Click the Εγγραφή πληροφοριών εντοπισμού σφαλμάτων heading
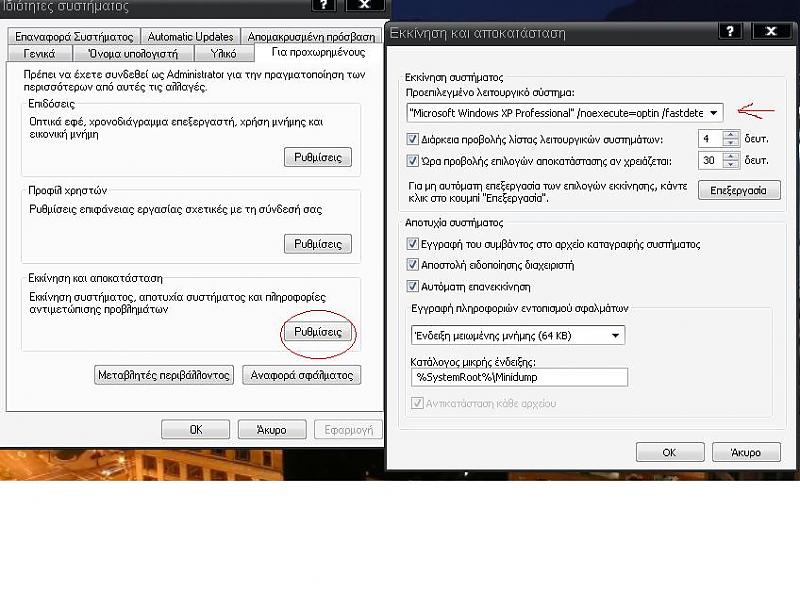 coord(520,308)
